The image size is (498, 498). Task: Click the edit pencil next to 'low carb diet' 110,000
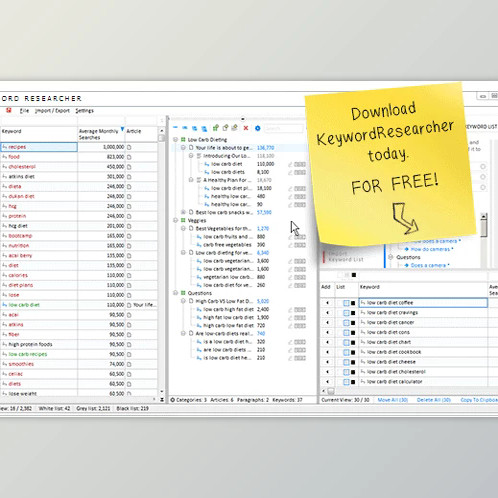pos(290,164)
